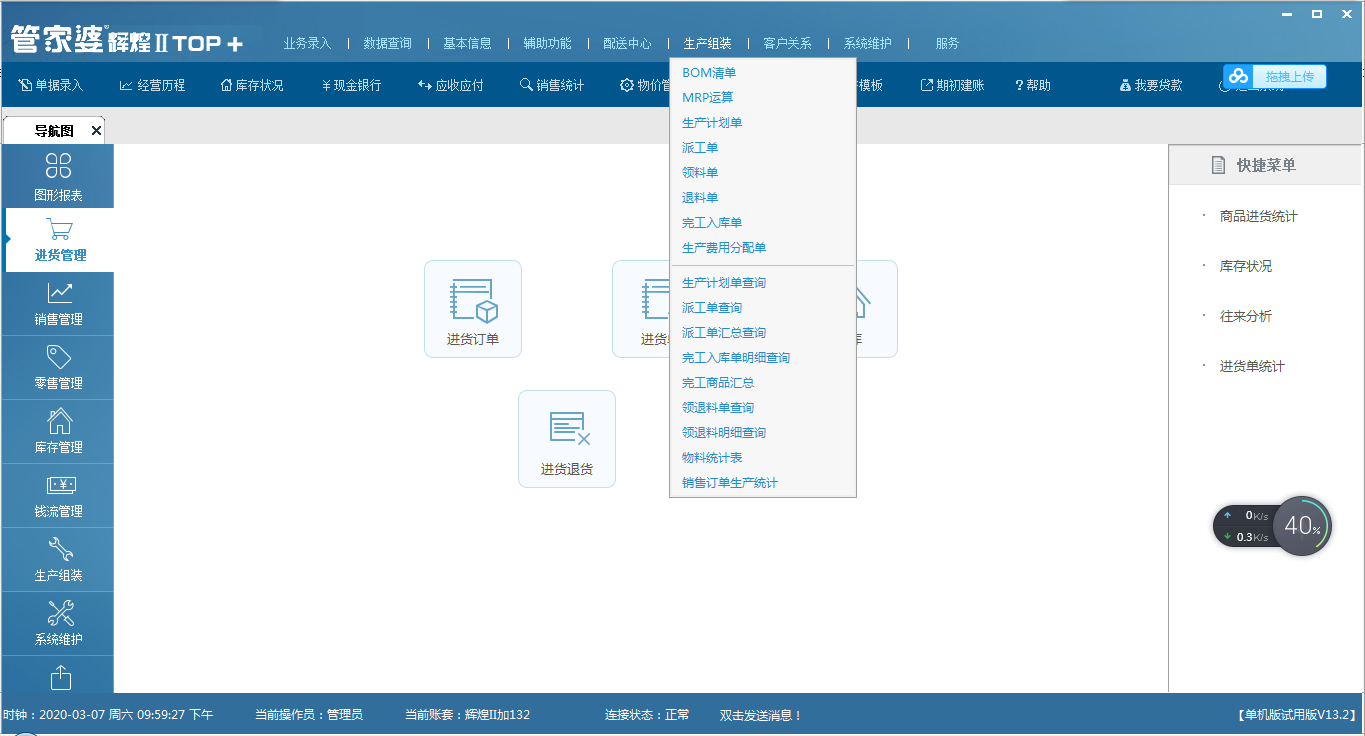
Task: Select MRP运算 menu entry
Action: click(x=708, y=98)
